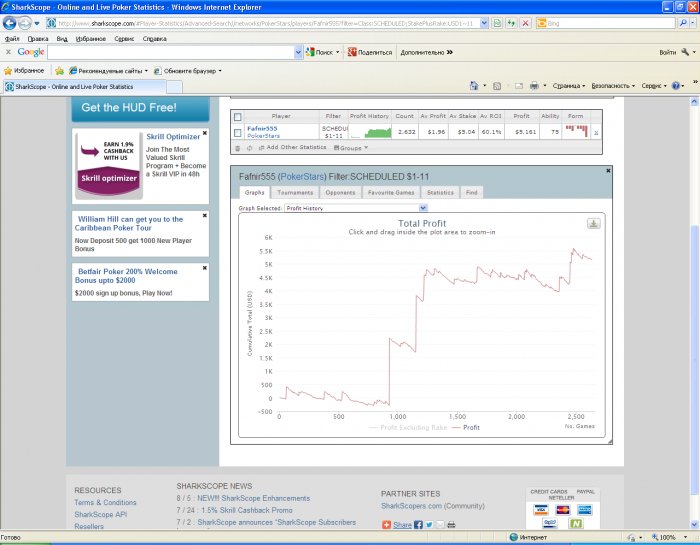700x545 pixels.
Task: Click the Twitter share icon in footer
Action: pyautogui.click(x=428, y=524)
